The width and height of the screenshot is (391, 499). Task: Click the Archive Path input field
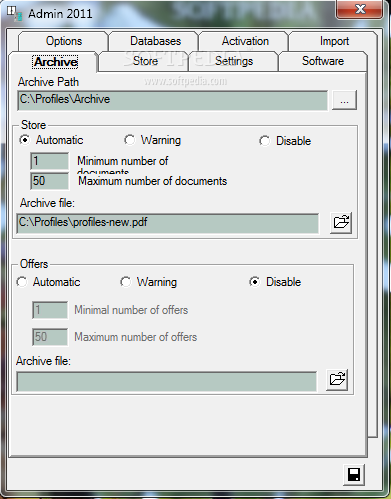pyautogui.click(x=172, y=100)
